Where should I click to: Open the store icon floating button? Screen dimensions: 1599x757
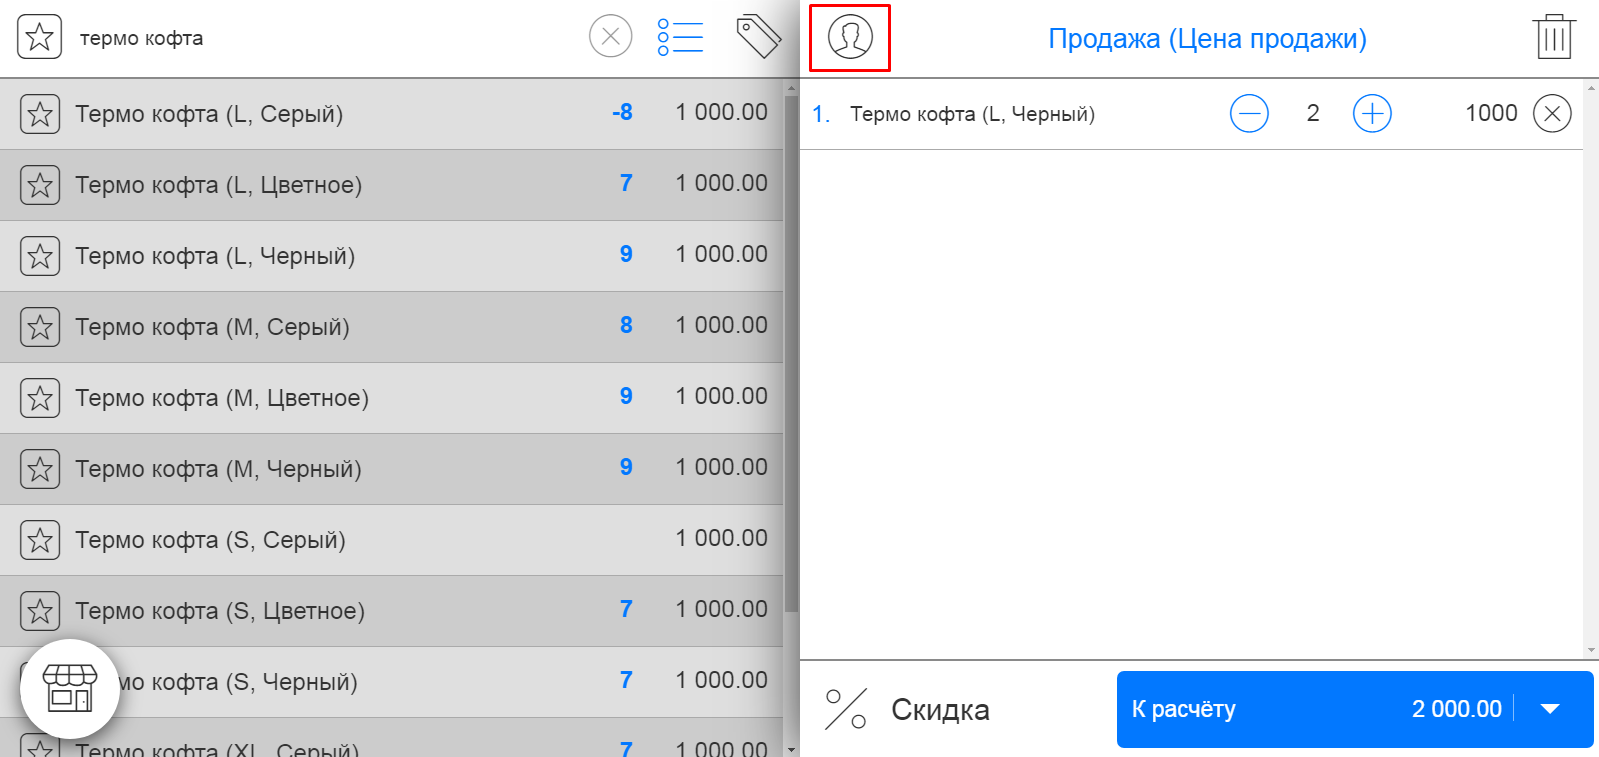(70, 689)
